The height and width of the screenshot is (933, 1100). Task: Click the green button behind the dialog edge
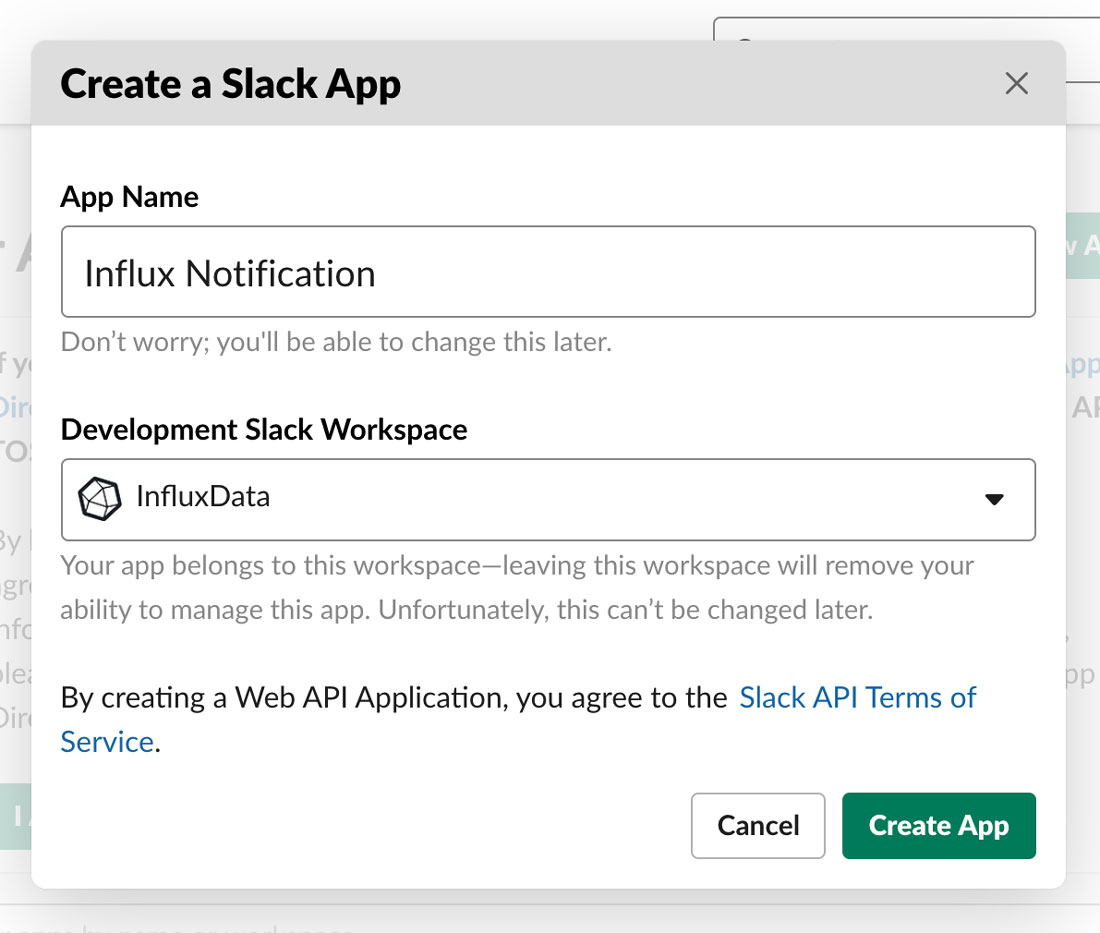[x=1087, y=245]
